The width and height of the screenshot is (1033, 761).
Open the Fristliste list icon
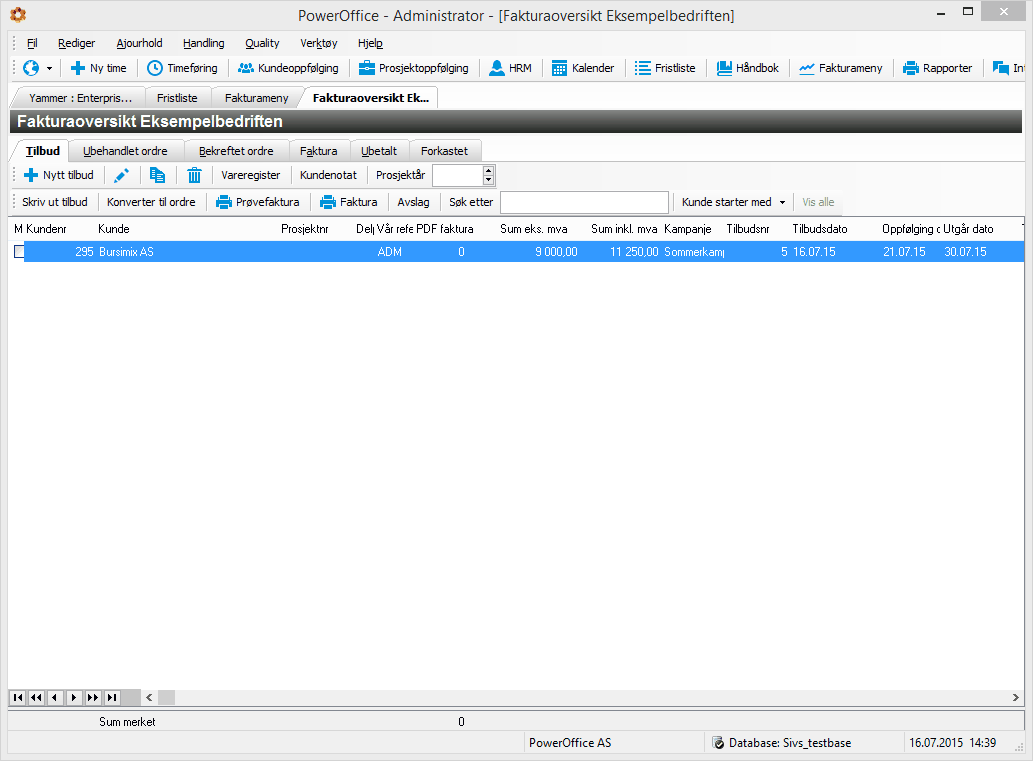642,68
